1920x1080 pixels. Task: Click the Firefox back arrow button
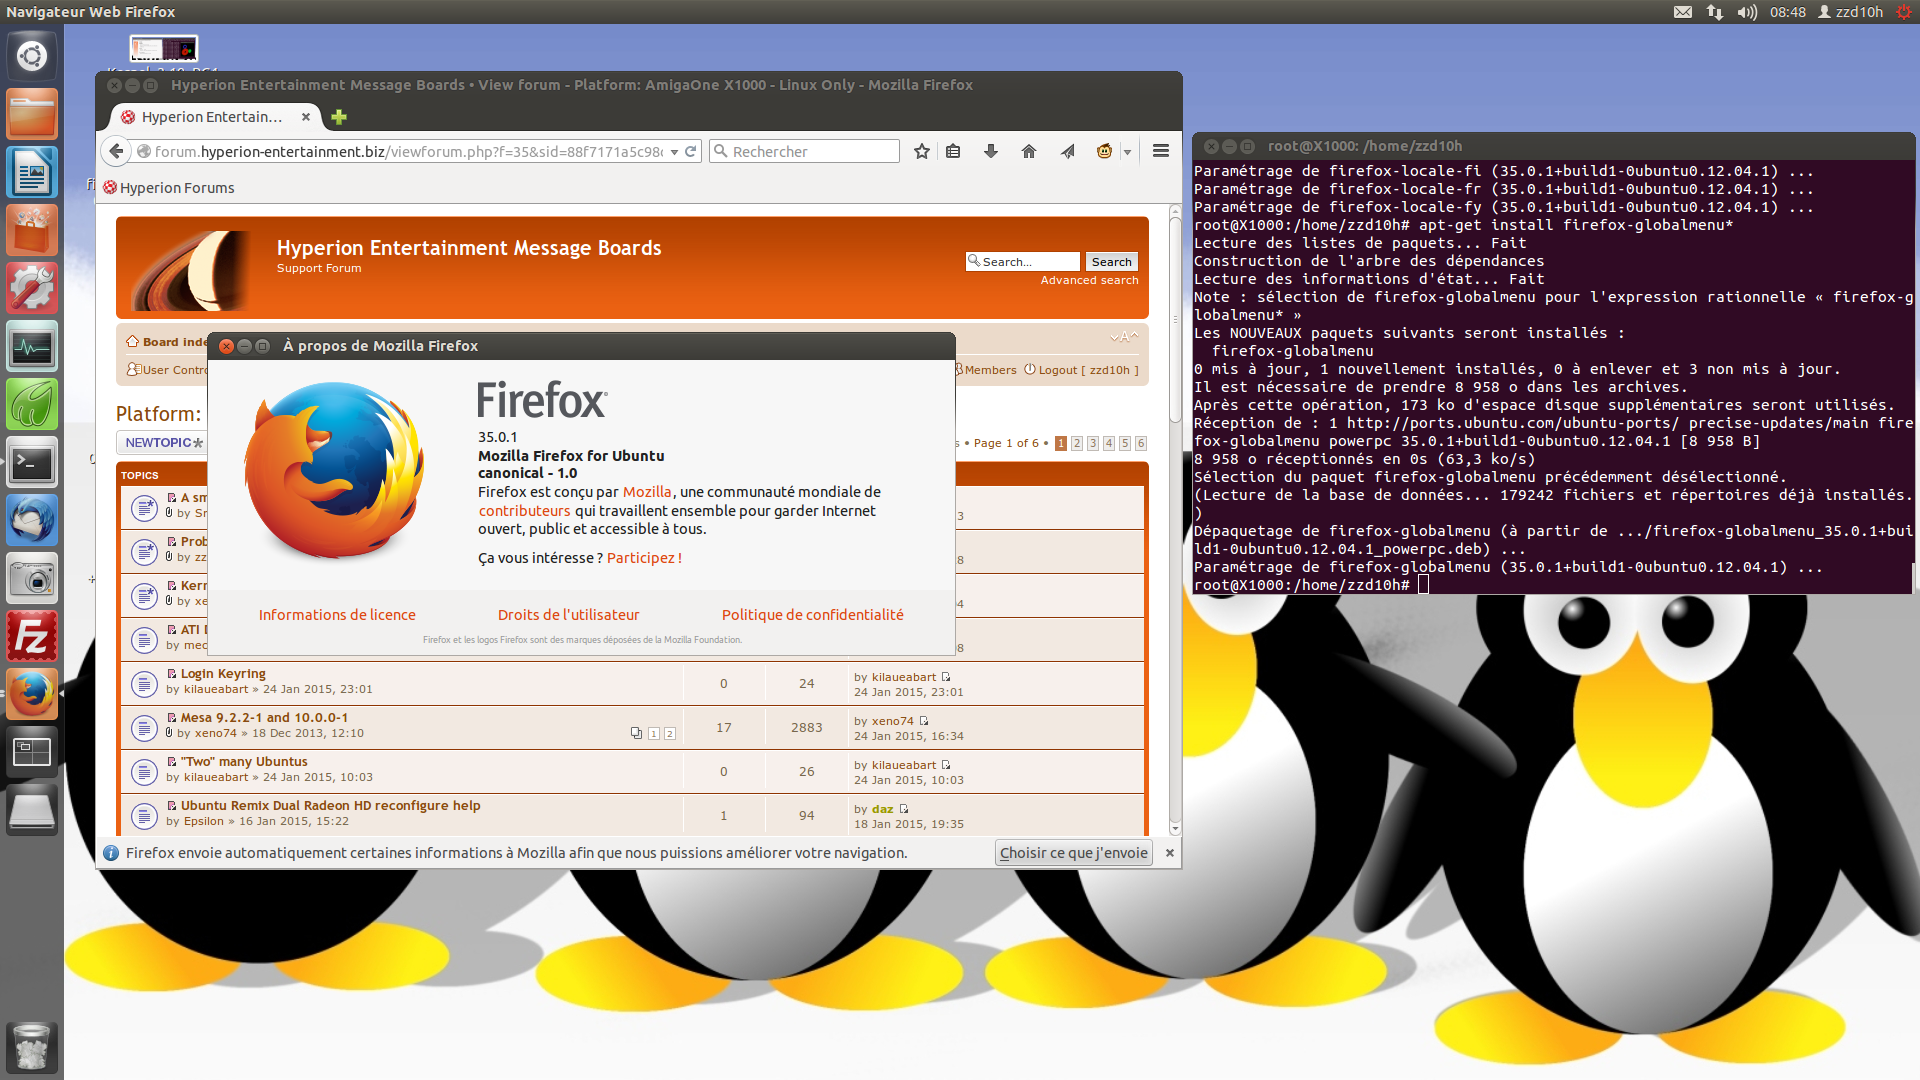117,151
